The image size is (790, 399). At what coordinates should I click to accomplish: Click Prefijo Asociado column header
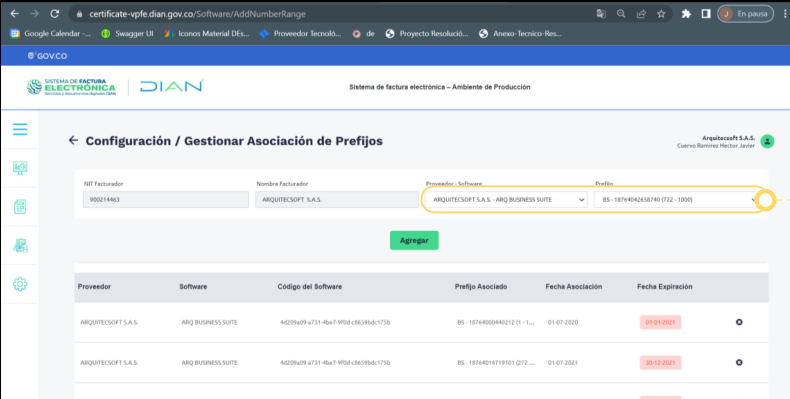click(x=481, y=287)
